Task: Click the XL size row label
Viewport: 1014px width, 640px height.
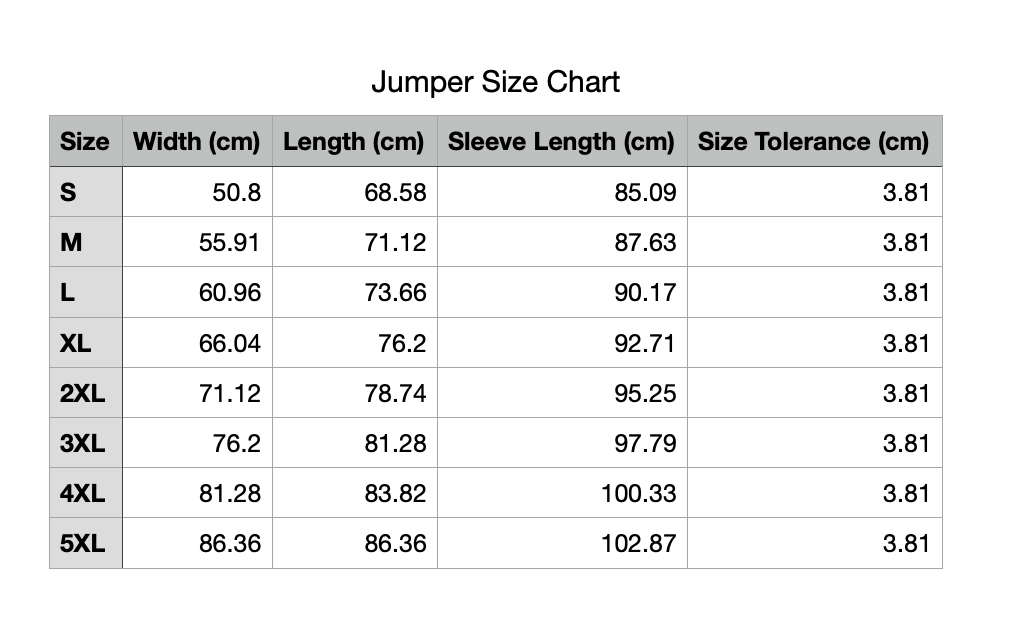Action: (x=75, y=343)
